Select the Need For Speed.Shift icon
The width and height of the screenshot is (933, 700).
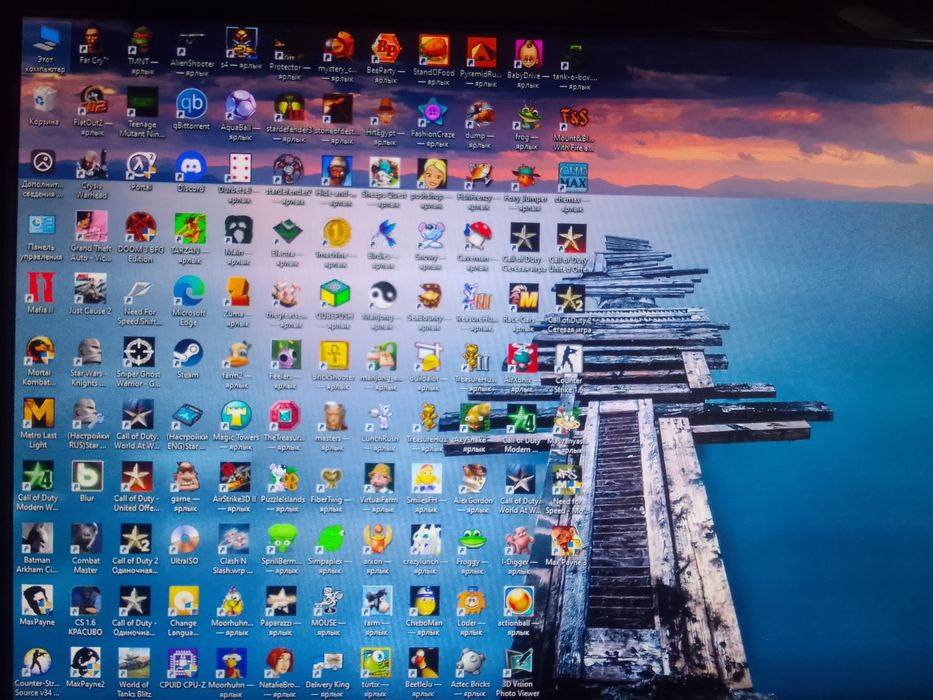(139, 291)
